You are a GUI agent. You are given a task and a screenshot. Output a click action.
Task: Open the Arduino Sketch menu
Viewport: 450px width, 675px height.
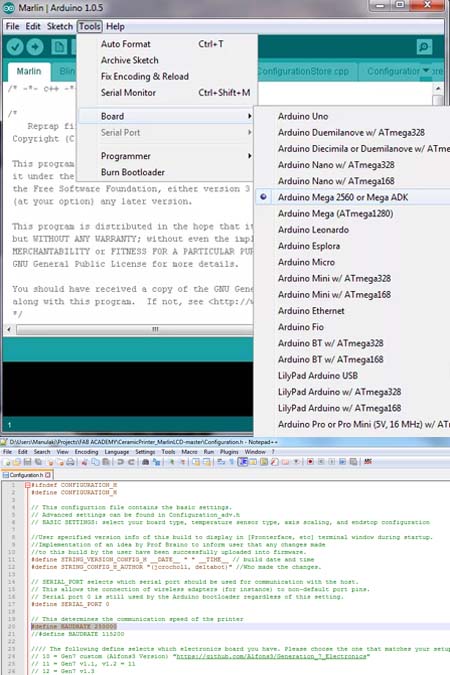(x=59, y=26)
